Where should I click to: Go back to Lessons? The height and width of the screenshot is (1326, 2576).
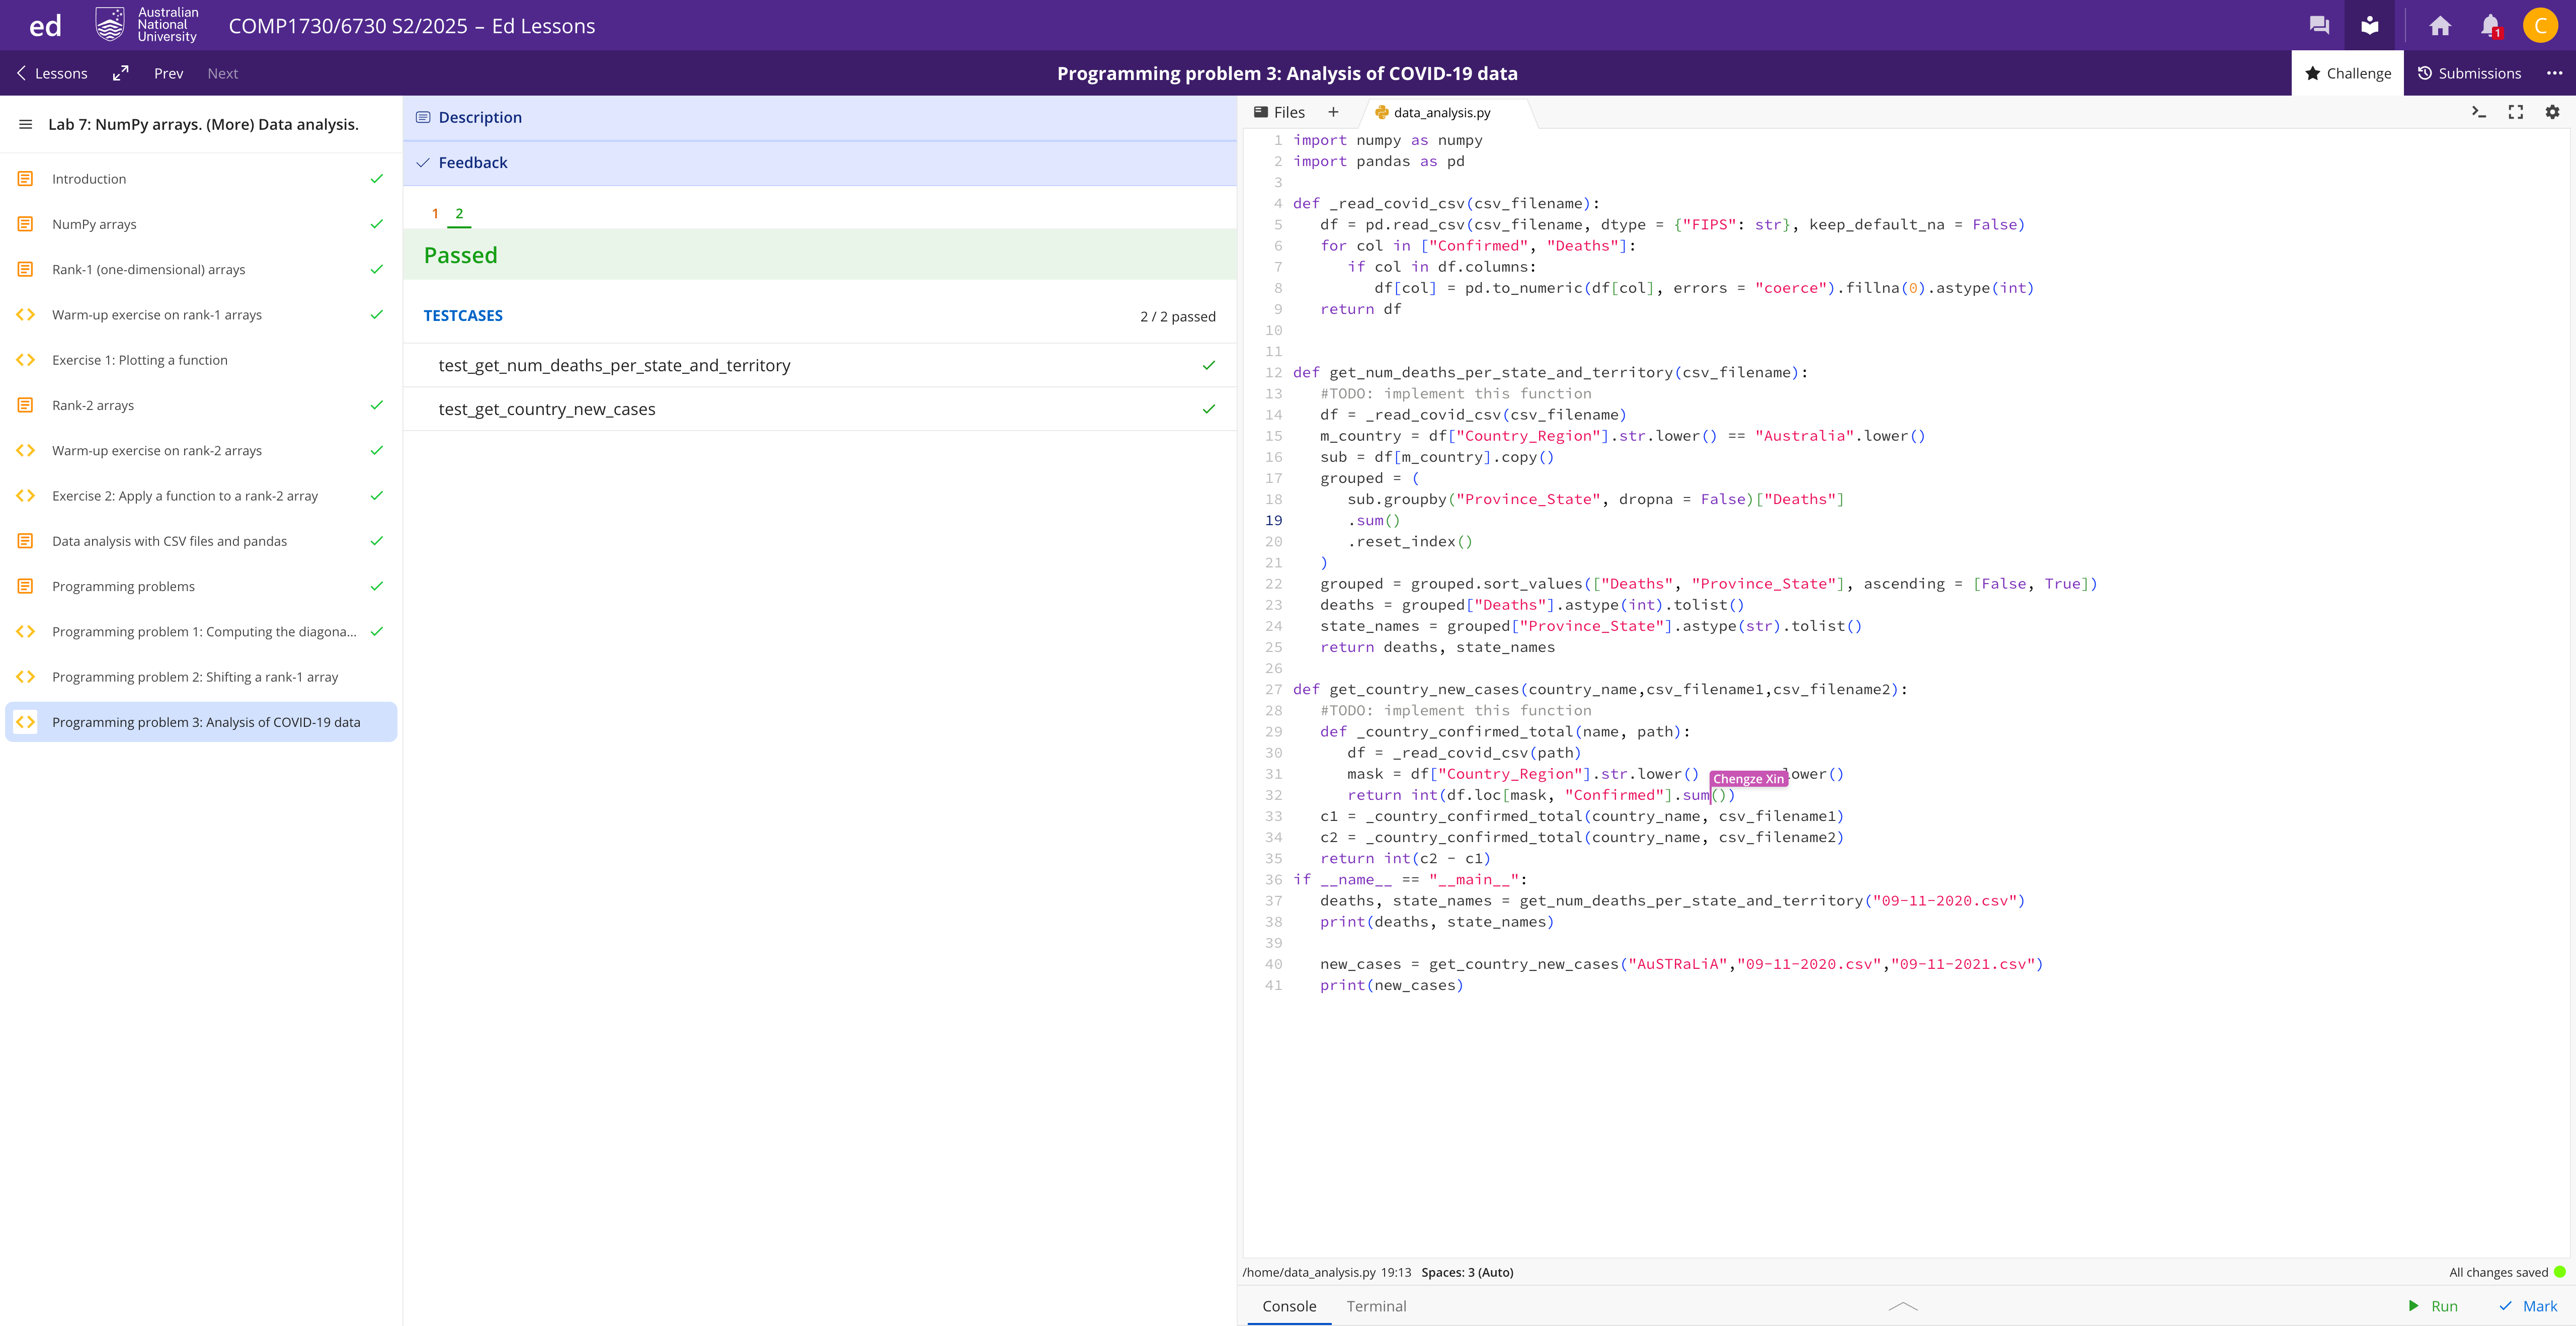point(52,73)
